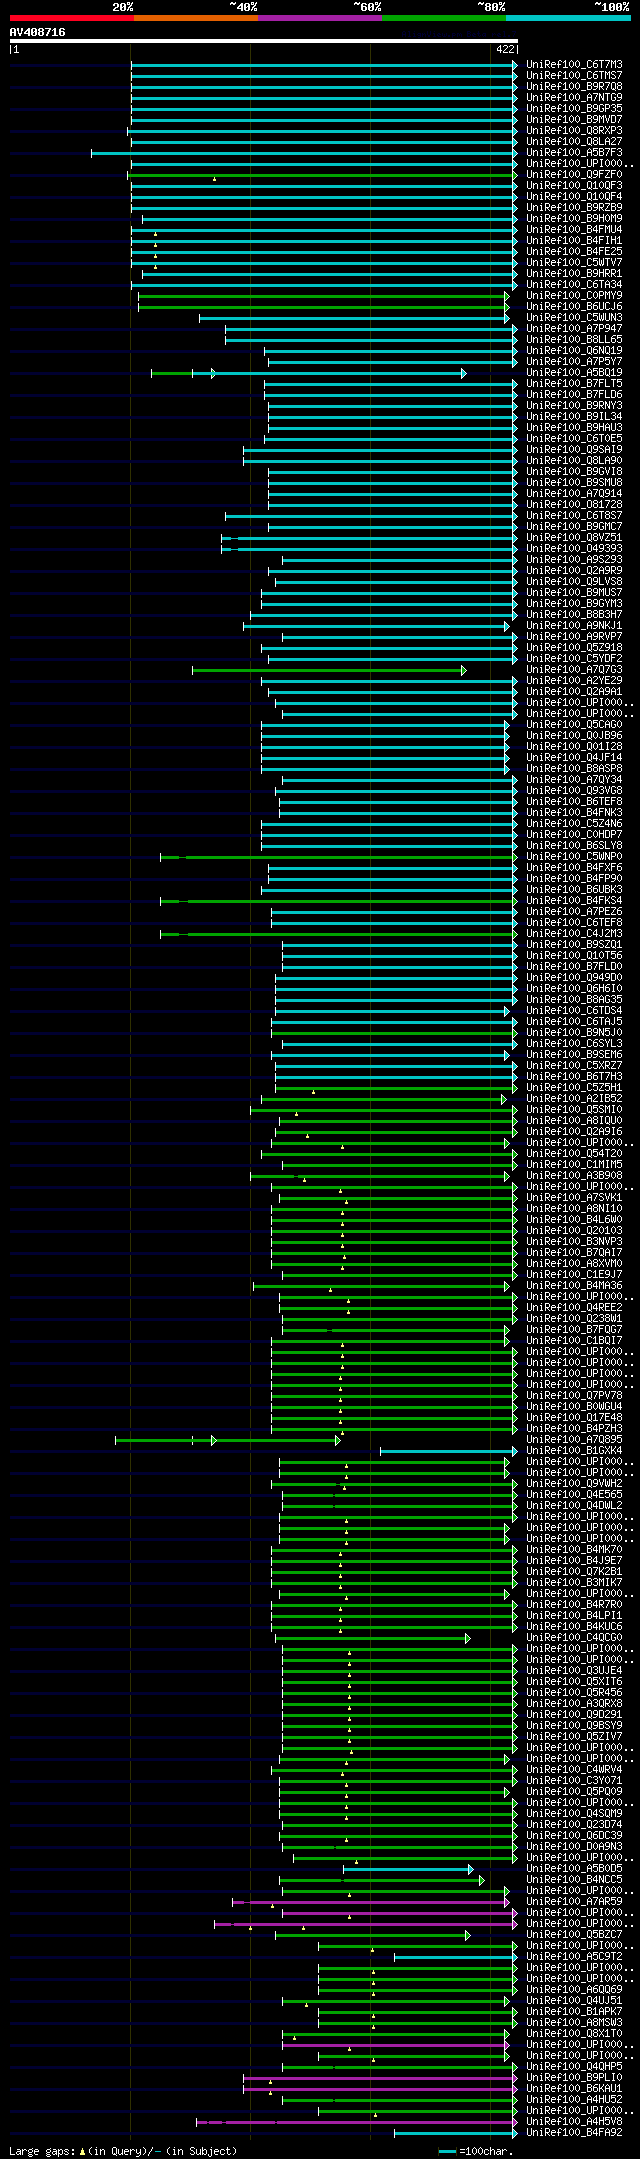Open hit UniRef100_B9GP35
The width and height of the screenshot is (640, 2159).
coord(574,108)
